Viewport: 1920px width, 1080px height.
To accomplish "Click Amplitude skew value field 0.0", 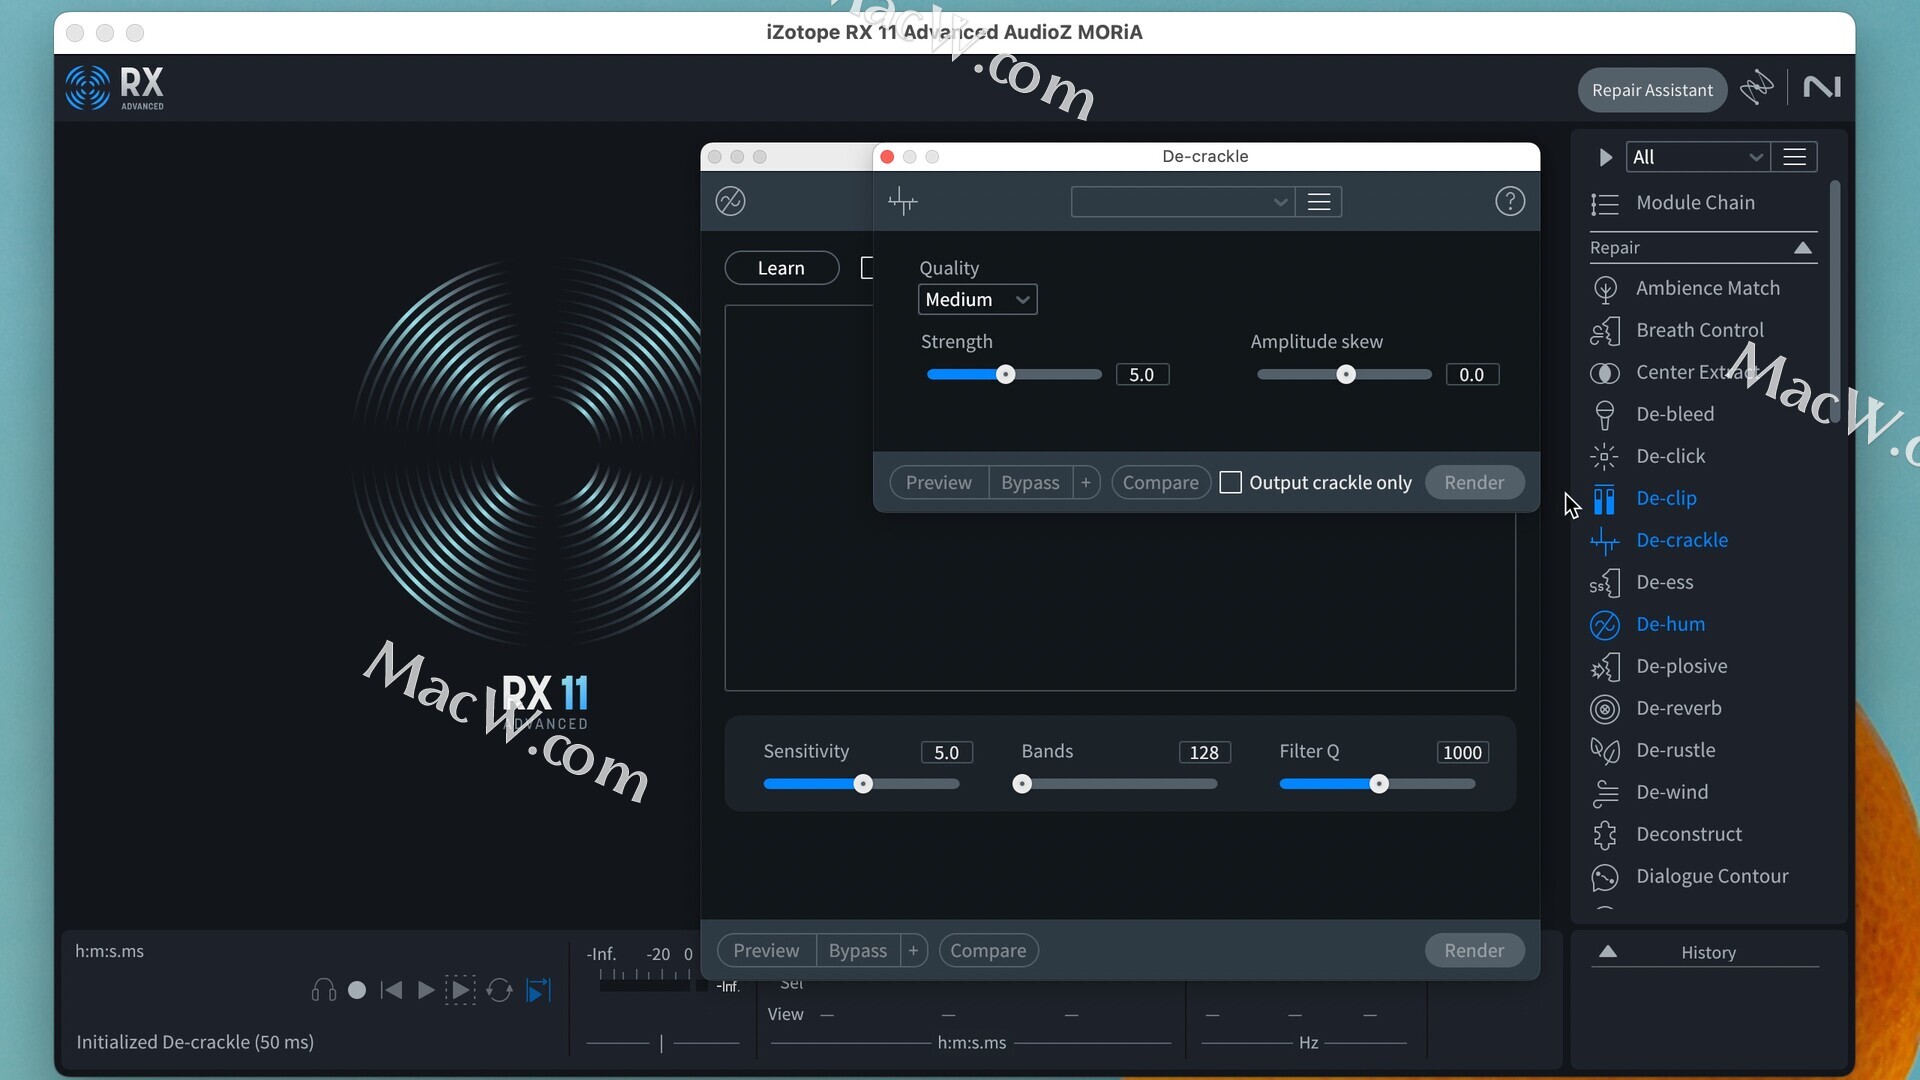I will (1472, 375).
